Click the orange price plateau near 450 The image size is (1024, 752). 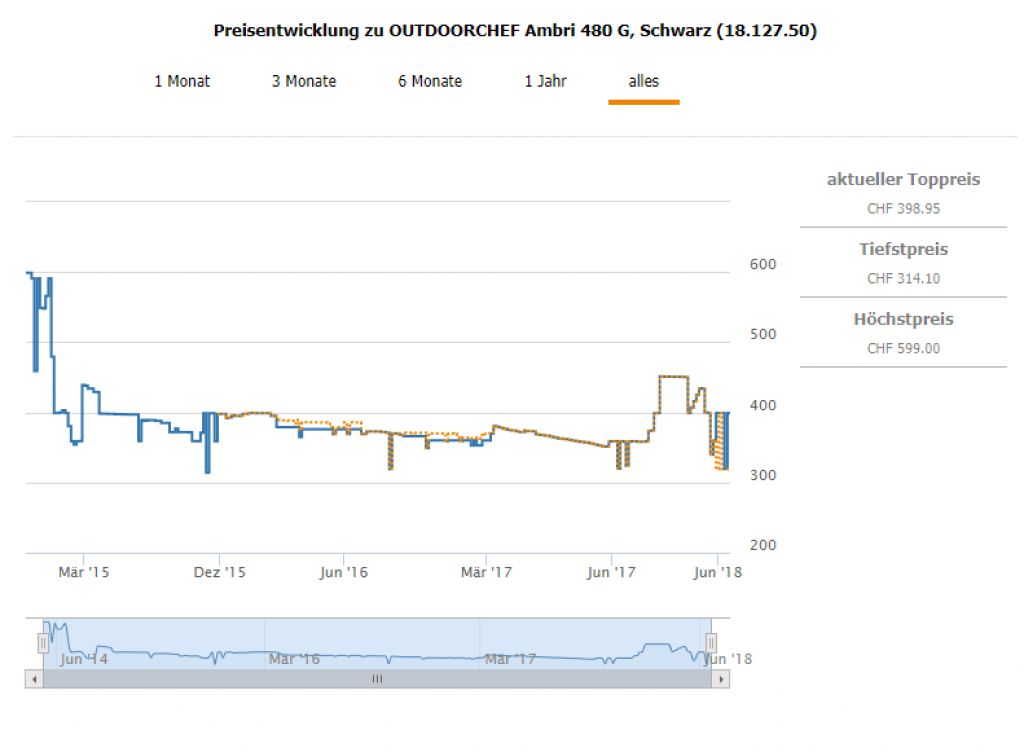click(x=673, y=377)
